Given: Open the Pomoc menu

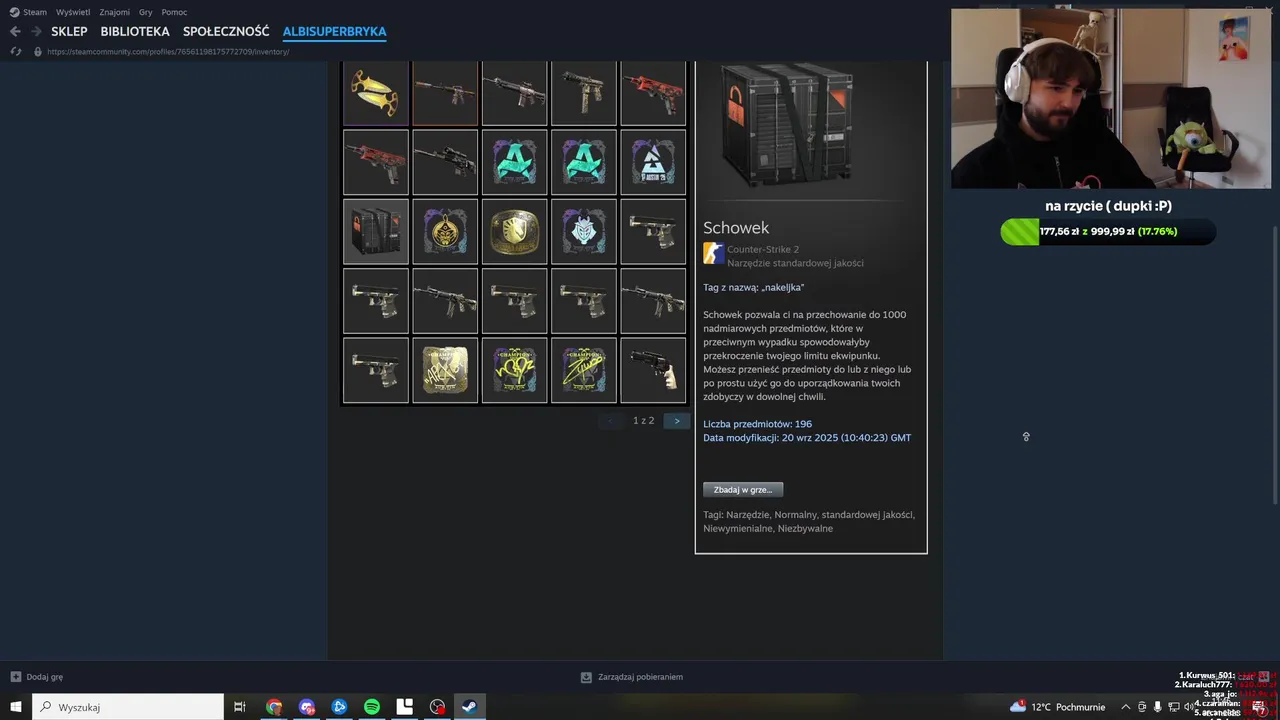Looking at the screenshot, I should coord(174,12).
